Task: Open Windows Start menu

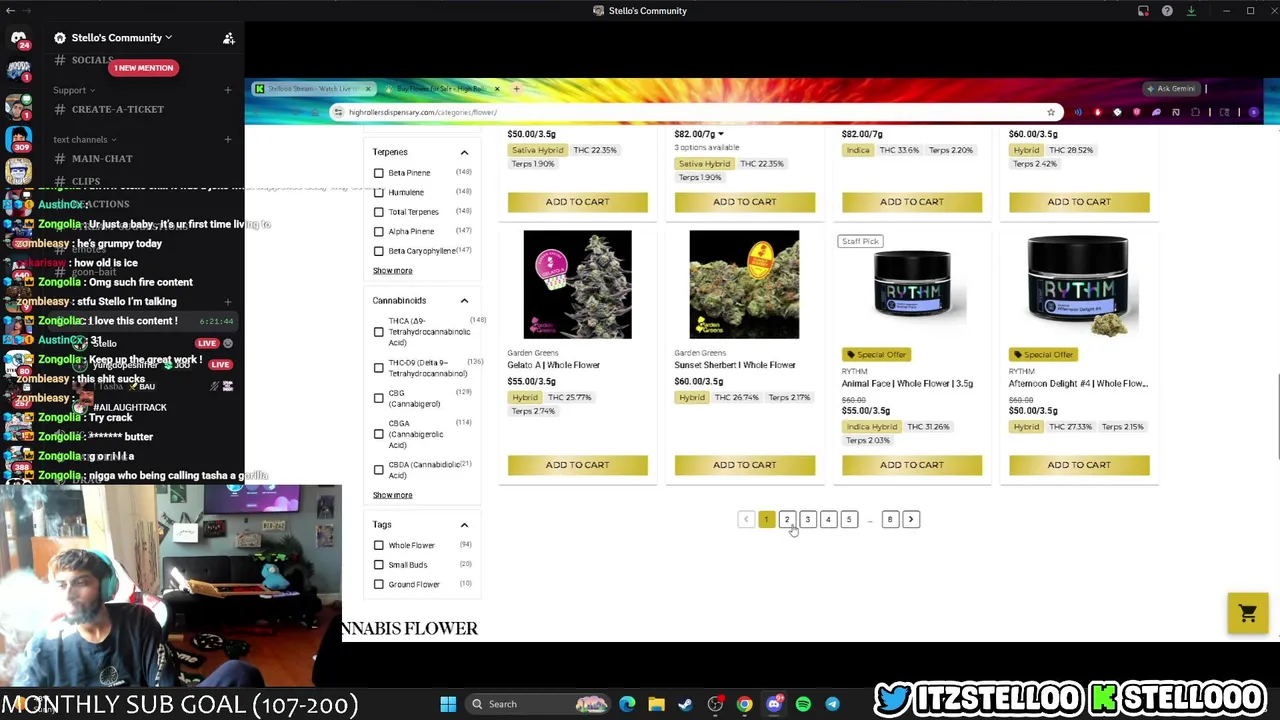Action: pyautogui.click(x=448, y=704)
